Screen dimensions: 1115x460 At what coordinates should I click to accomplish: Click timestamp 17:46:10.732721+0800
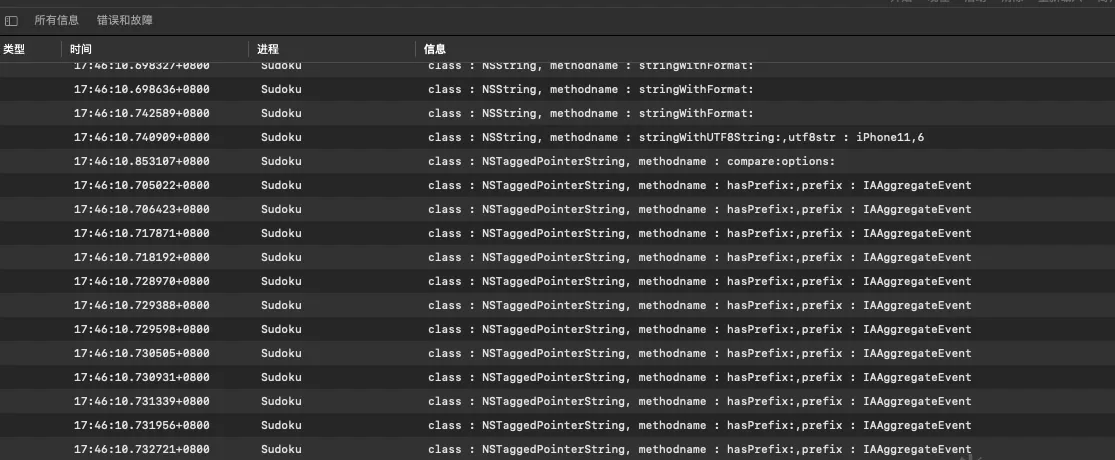click(142, 449)
